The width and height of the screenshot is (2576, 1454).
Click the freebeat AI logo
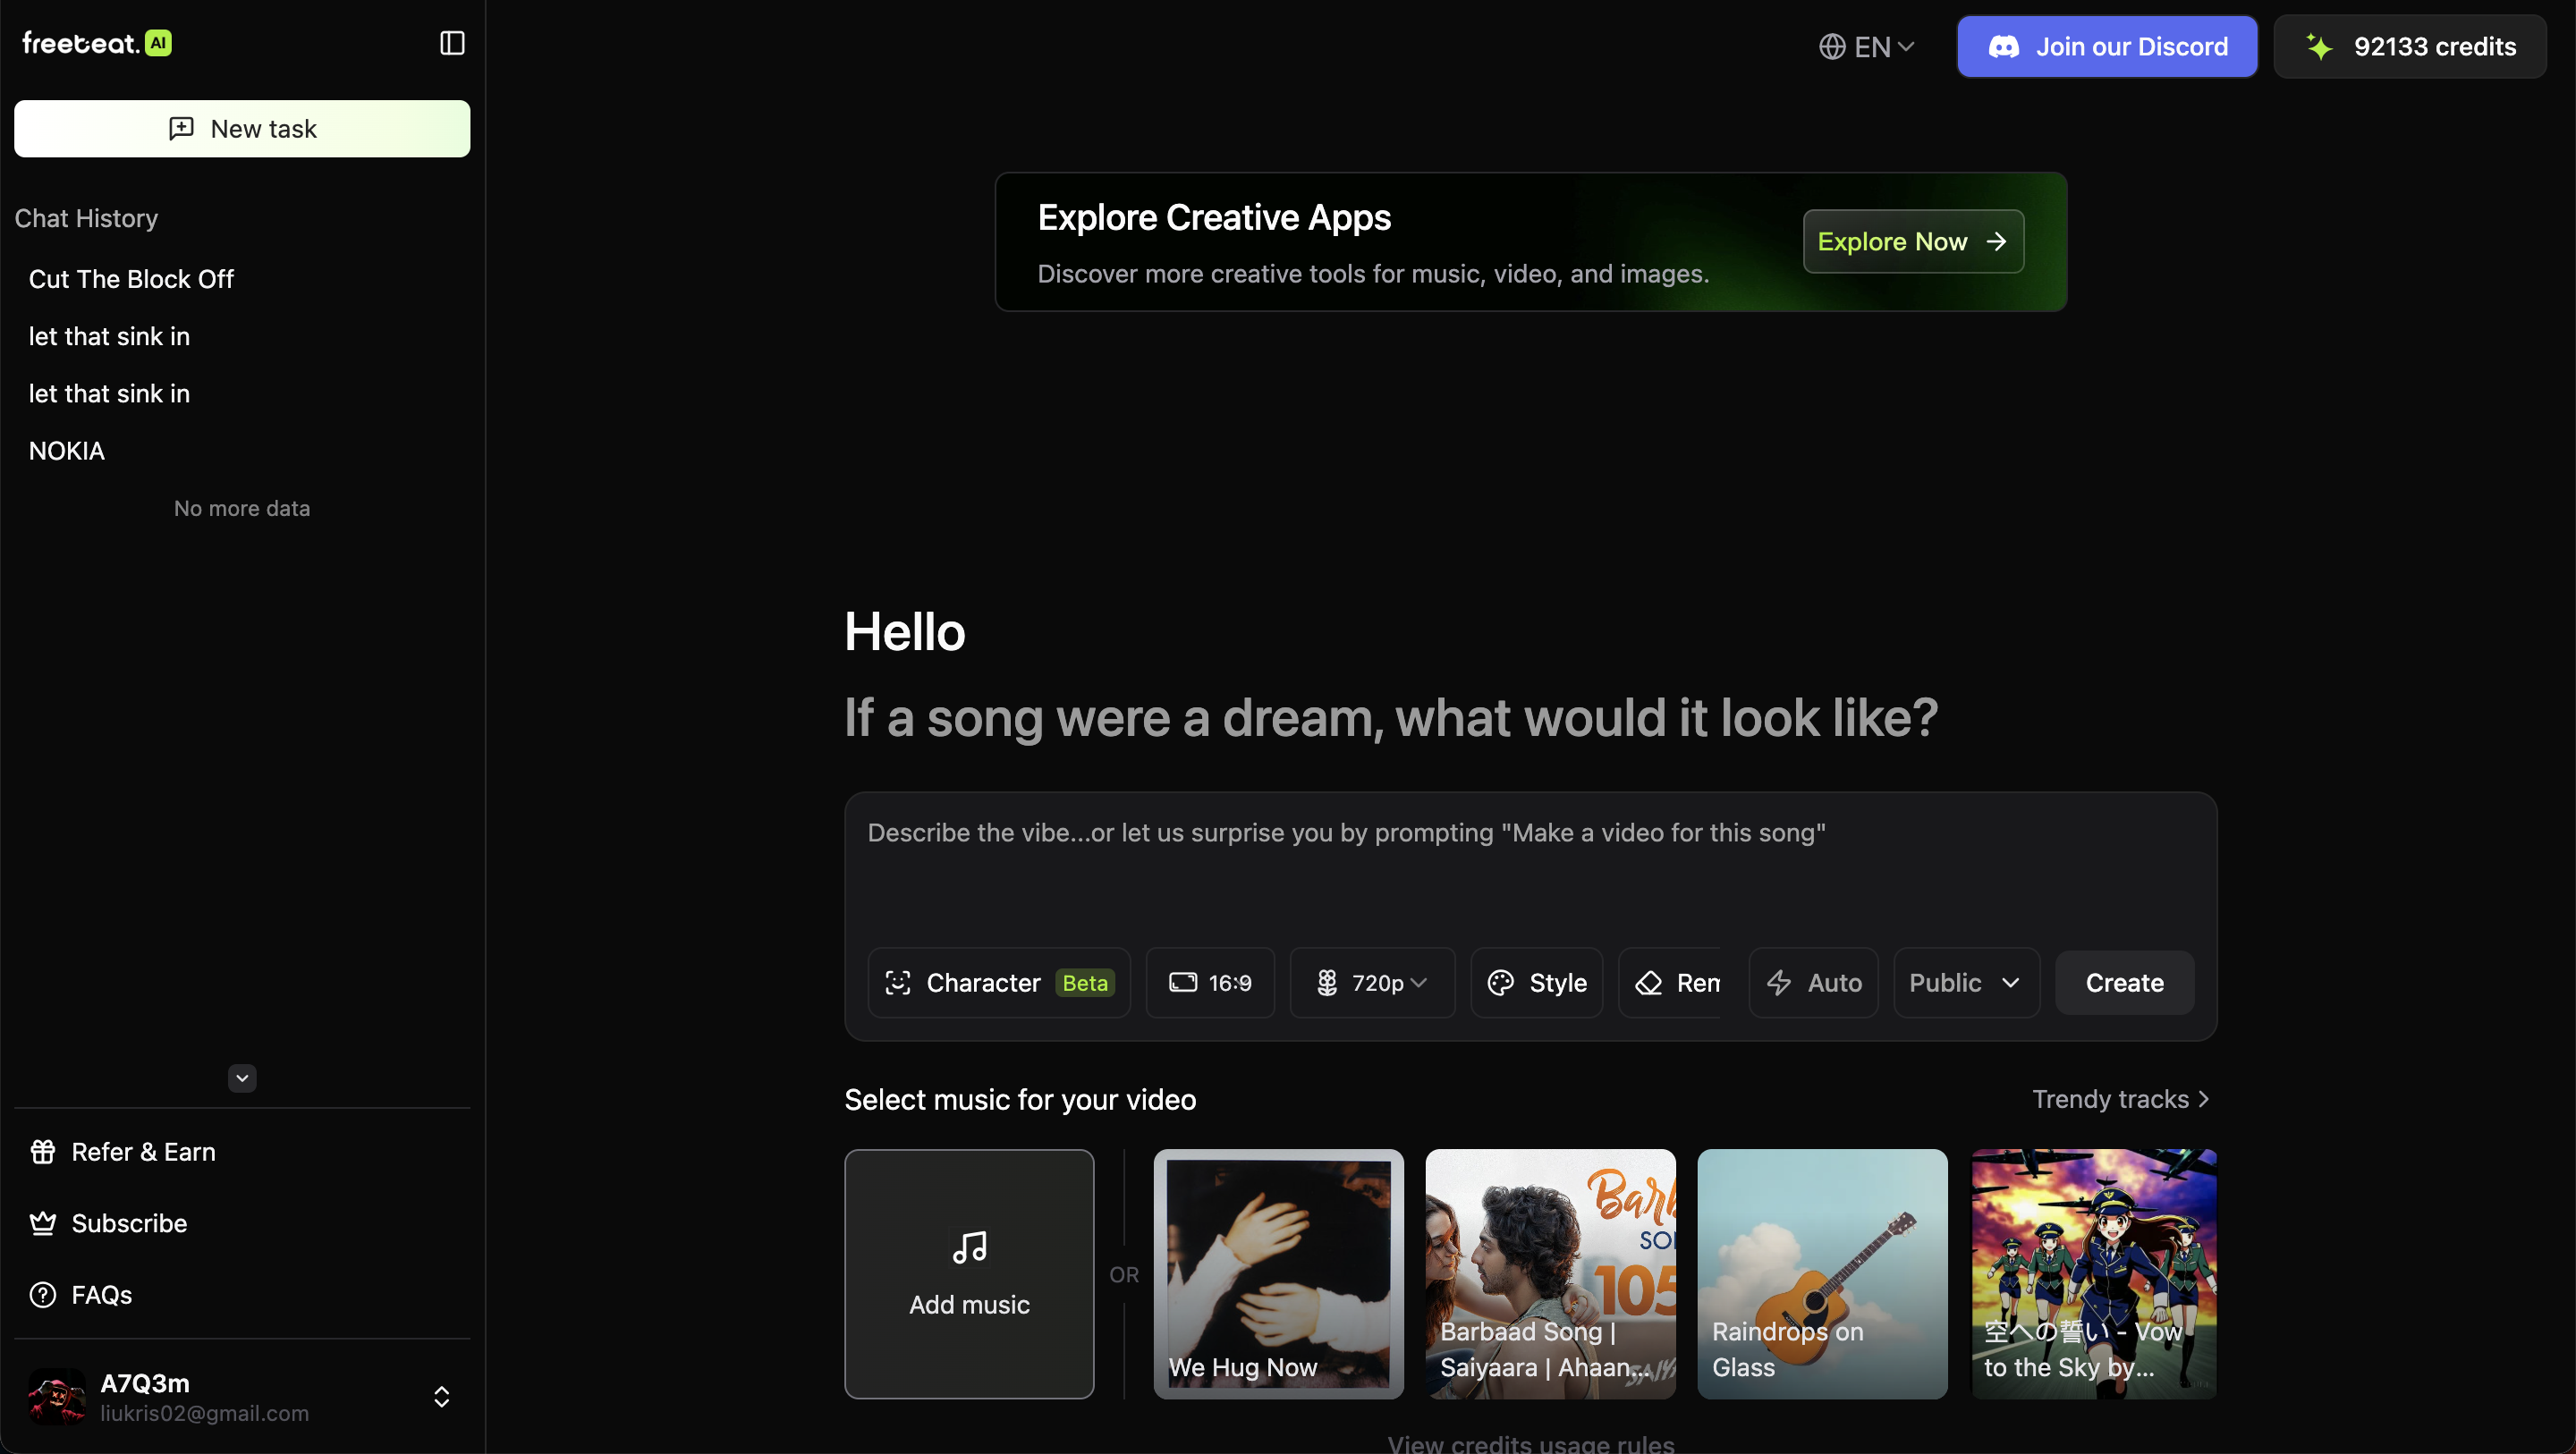97,43
